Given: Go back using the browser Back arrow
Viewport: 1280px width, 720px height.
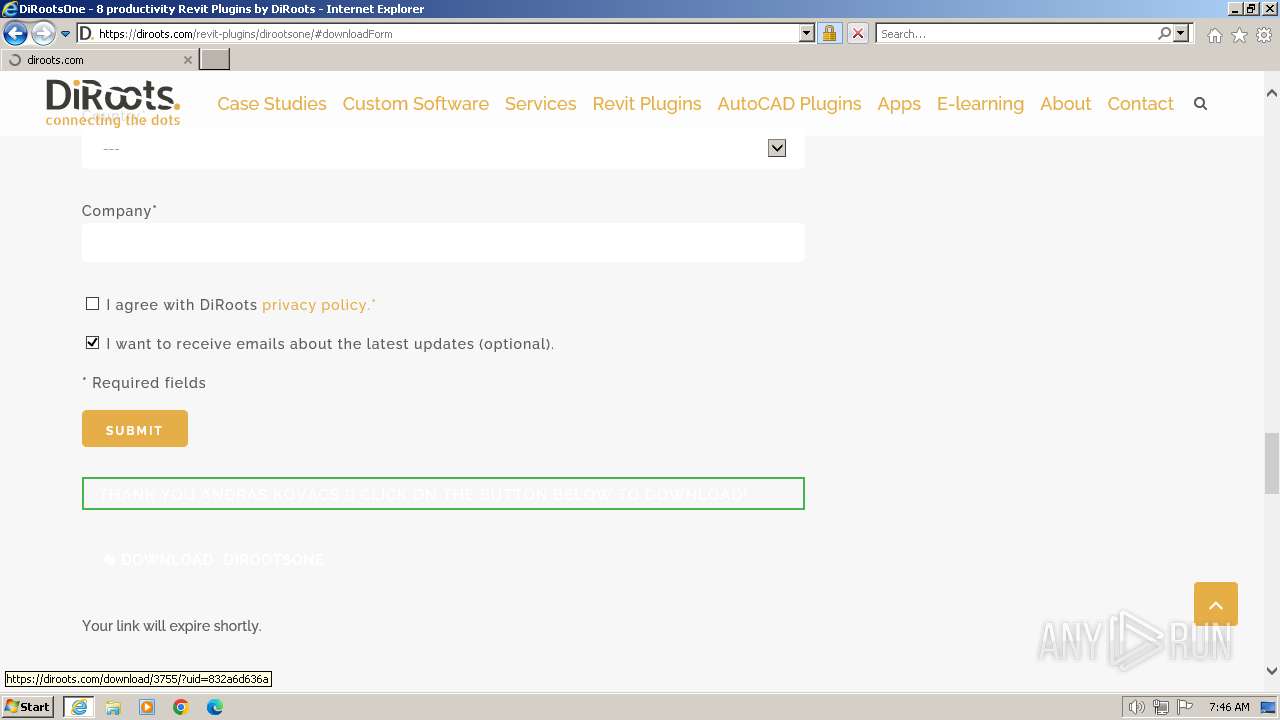Looking at the screenshot, I should (x=15, y=33).
